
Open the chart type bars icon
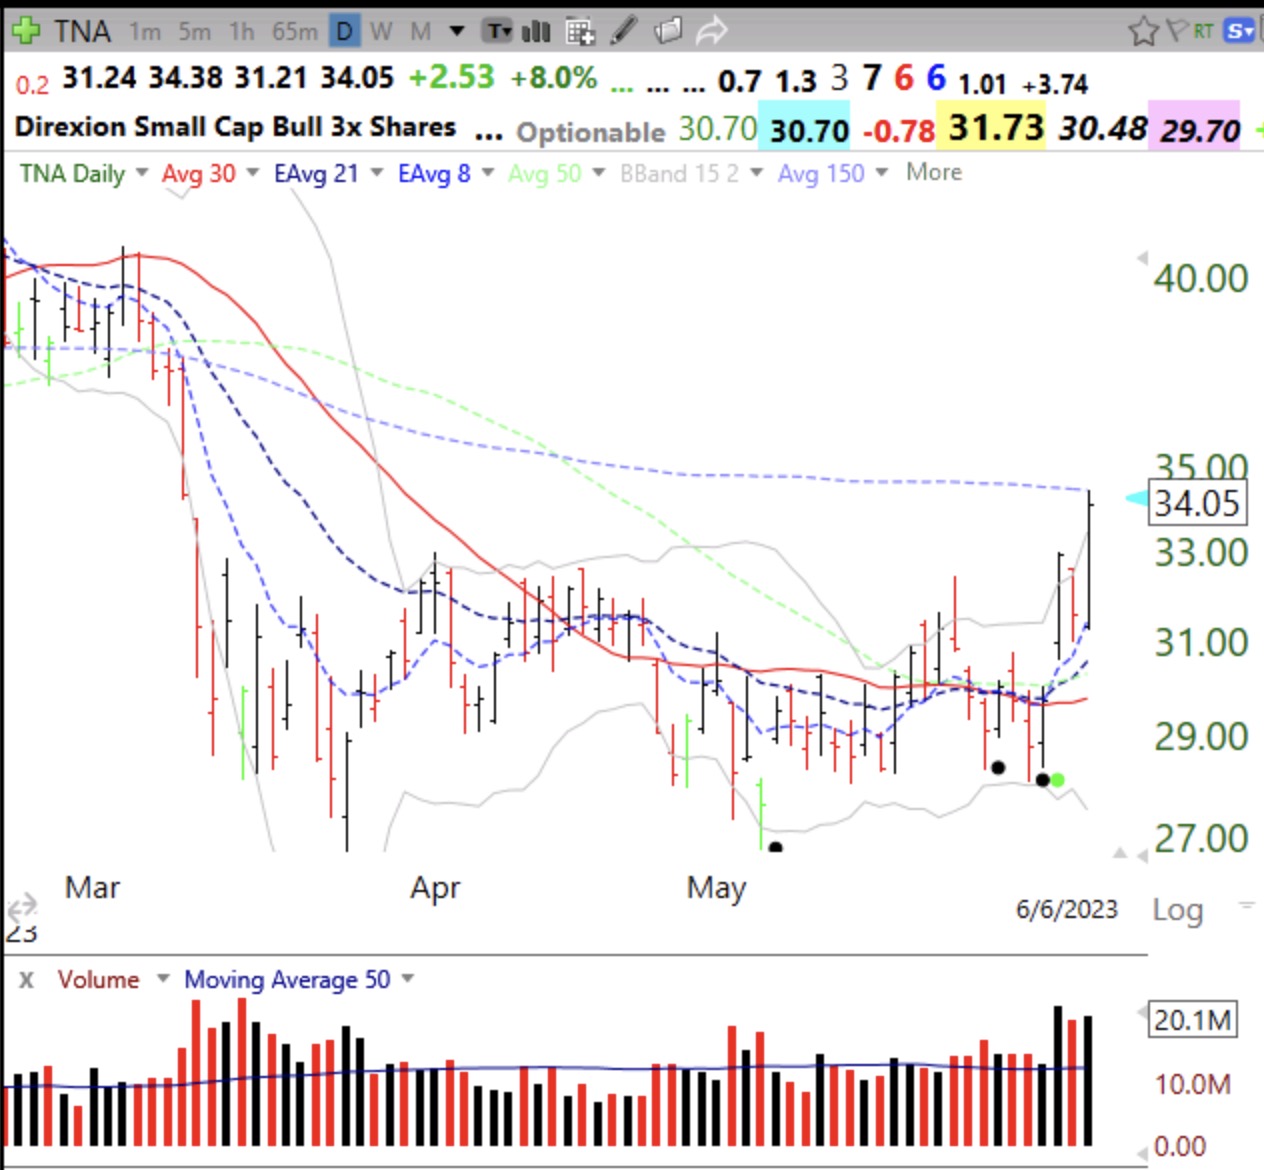tap(537, 32)
